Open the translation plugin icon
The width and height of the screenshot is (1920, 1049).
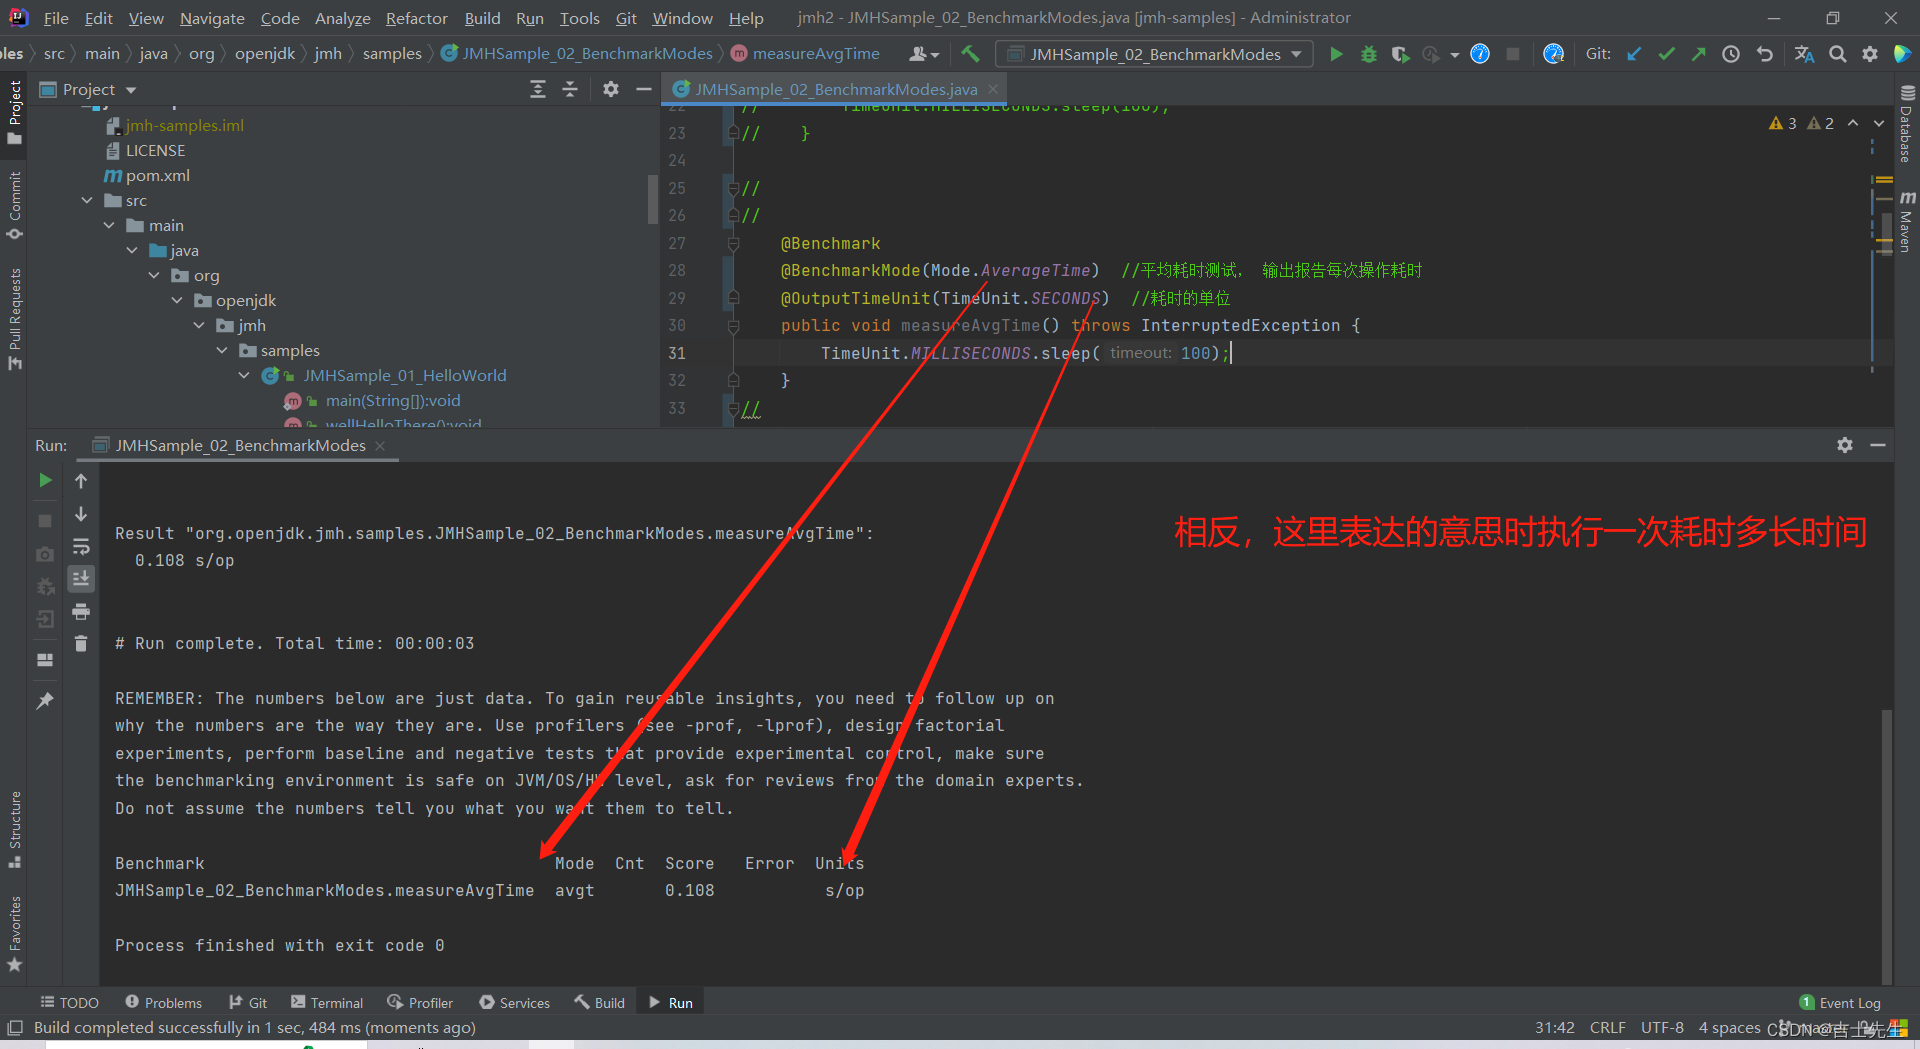coord(1804,54)
